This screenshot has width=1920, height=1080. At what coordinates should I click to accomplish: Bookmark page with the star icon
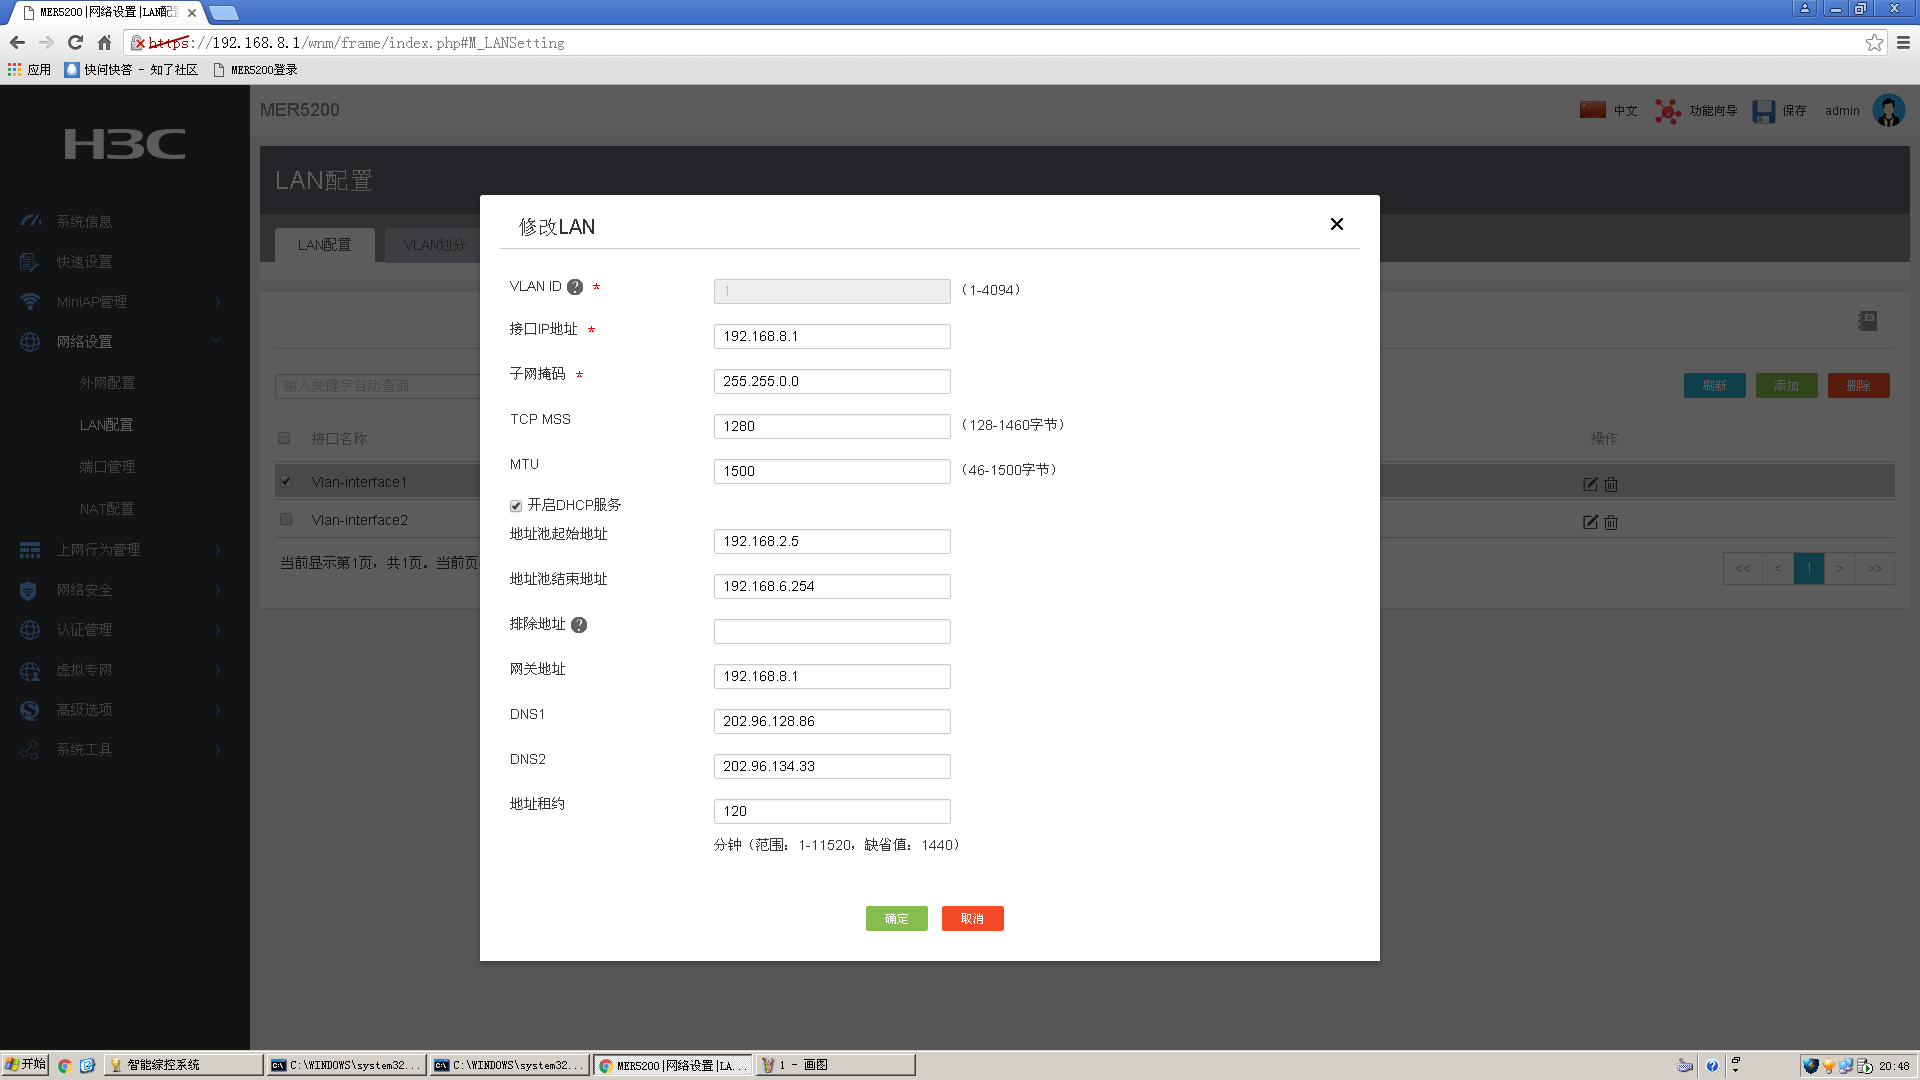point(1874,43)
